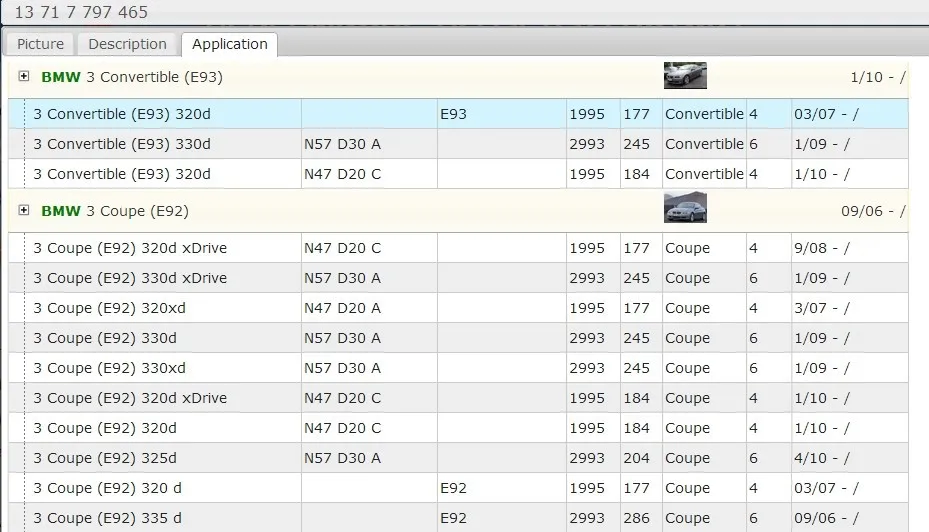Open the Description tab
This screenshot has height=532, width=929.
pos(127,44)
